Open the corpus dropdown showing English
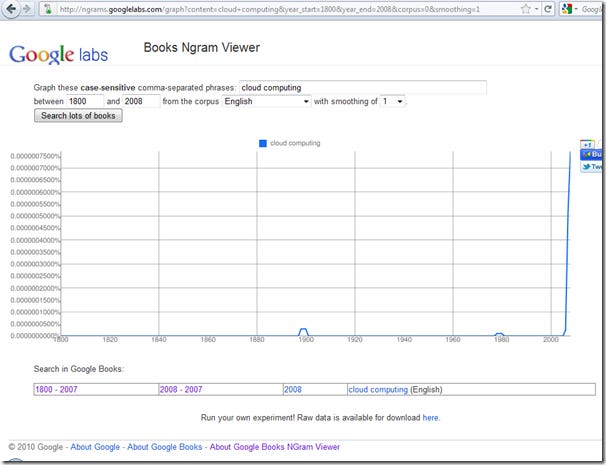Image resolution: width=606 pixels, height=465 pixels. pos(266,101)
